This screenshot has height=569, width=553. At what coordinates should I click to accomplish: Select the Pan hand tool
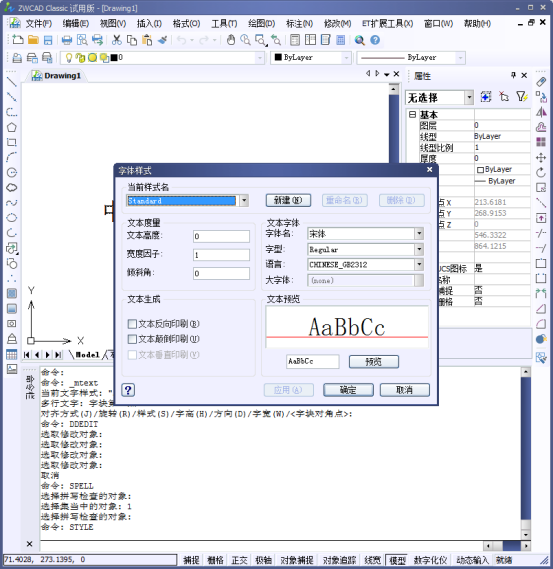(231, 40)
